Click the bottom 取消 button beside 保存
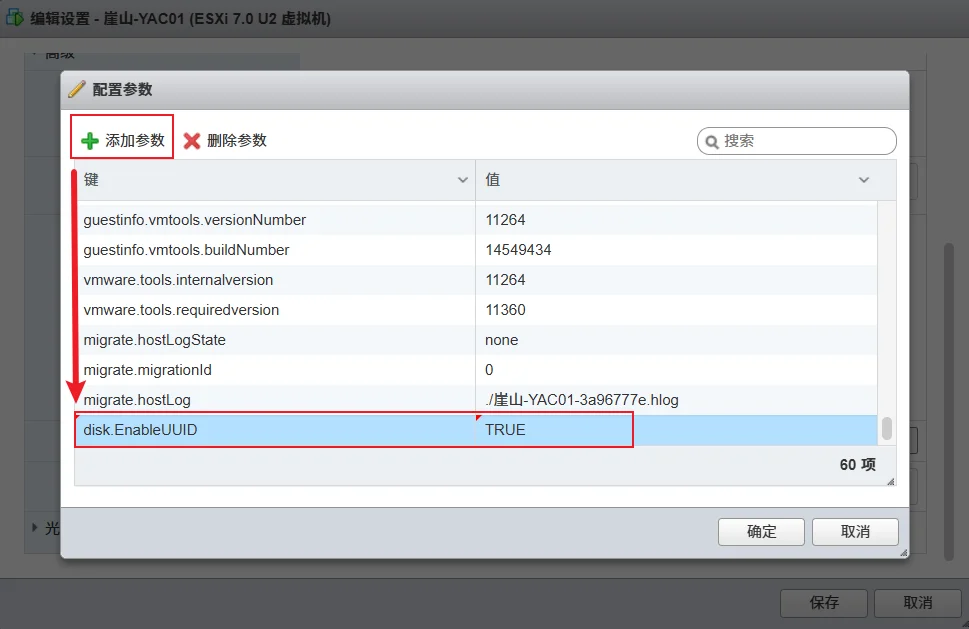 (917, 603)
